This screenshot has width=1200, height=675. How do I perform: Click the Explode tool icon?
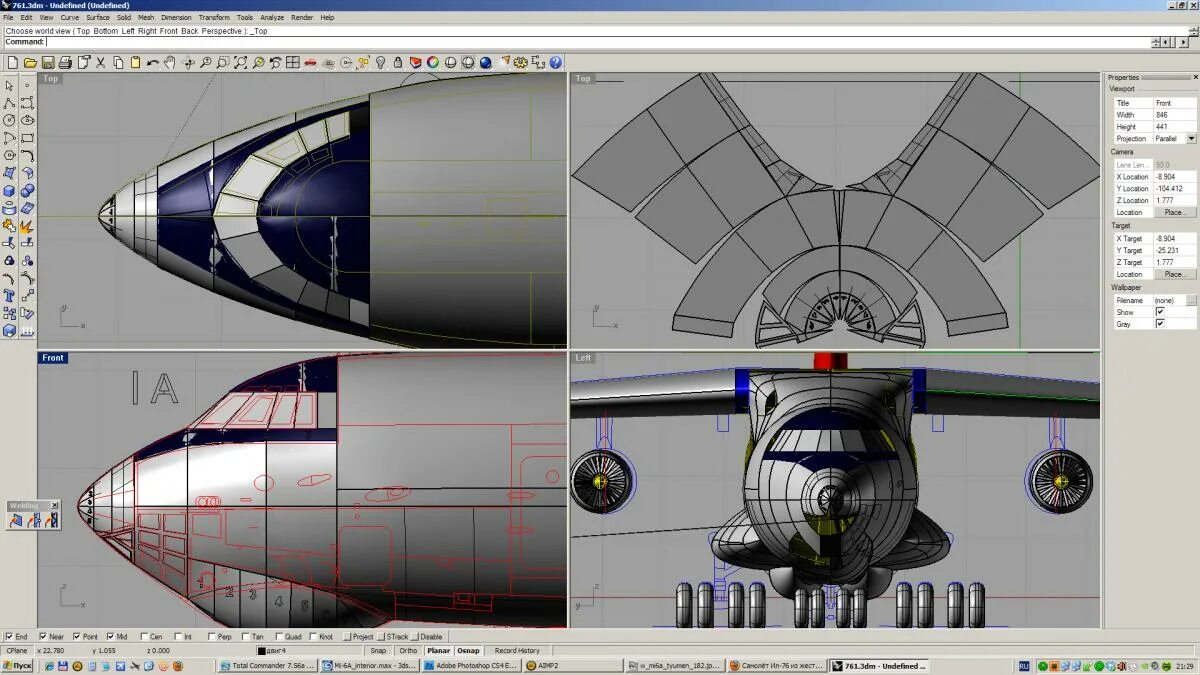pyautogui.click(x=27, y=226)
